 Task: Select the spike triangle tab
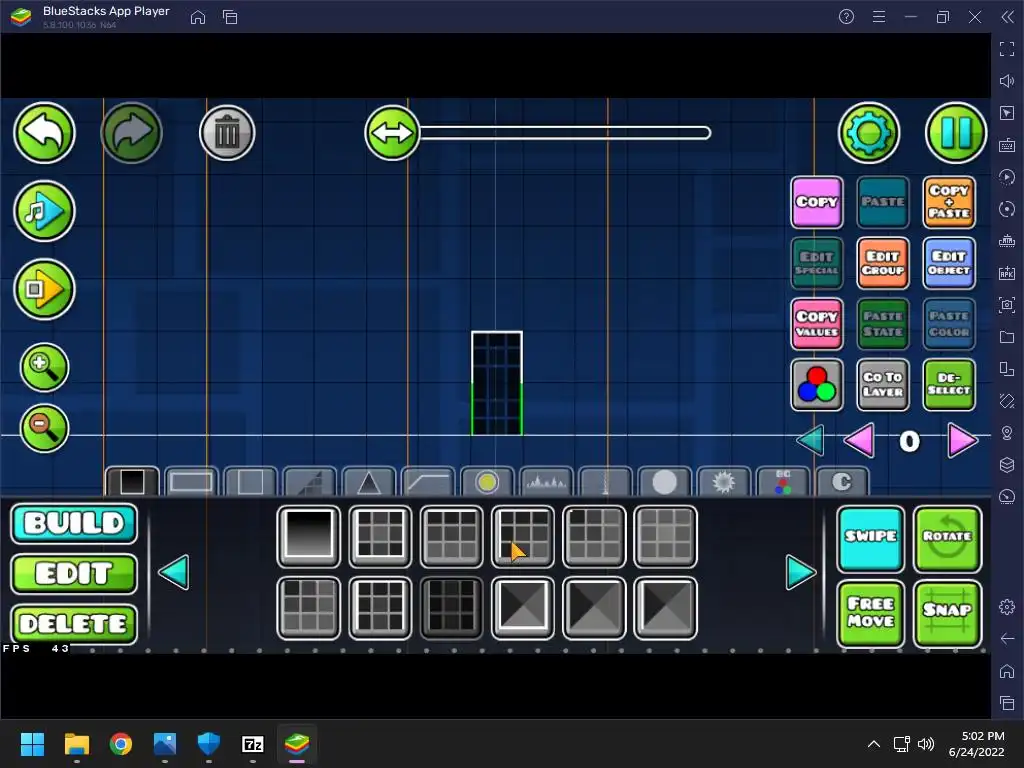tap(368, 482)
